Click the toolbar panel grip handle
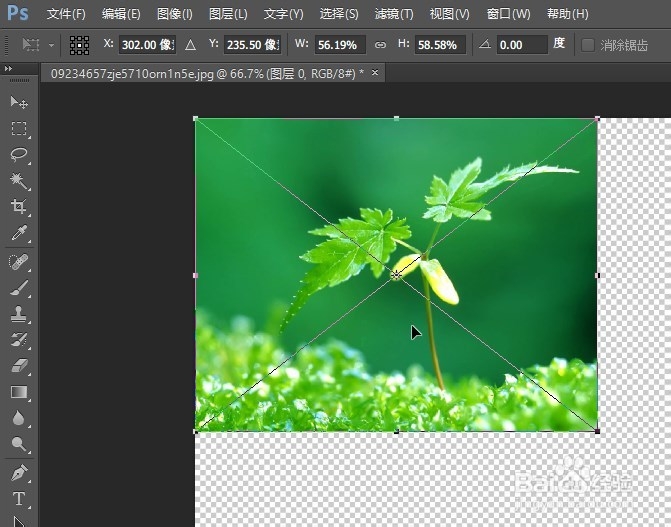This screenshot has width=671, height=527. 19,80
